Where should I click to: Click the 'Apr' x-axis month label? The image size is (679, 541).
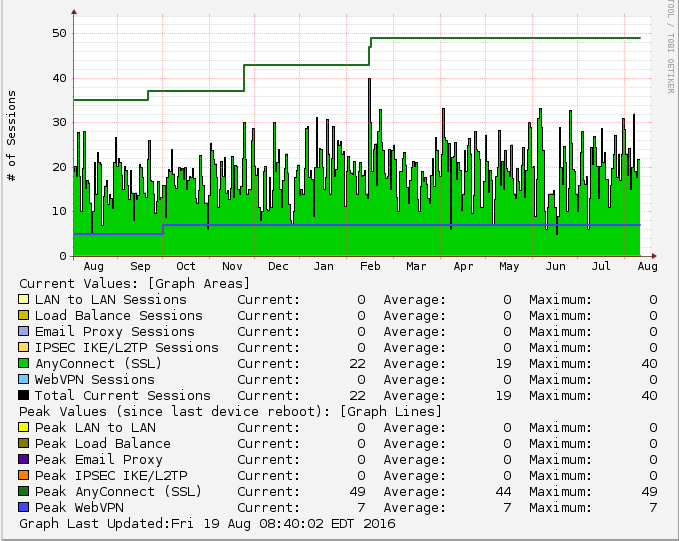[463, 266]
